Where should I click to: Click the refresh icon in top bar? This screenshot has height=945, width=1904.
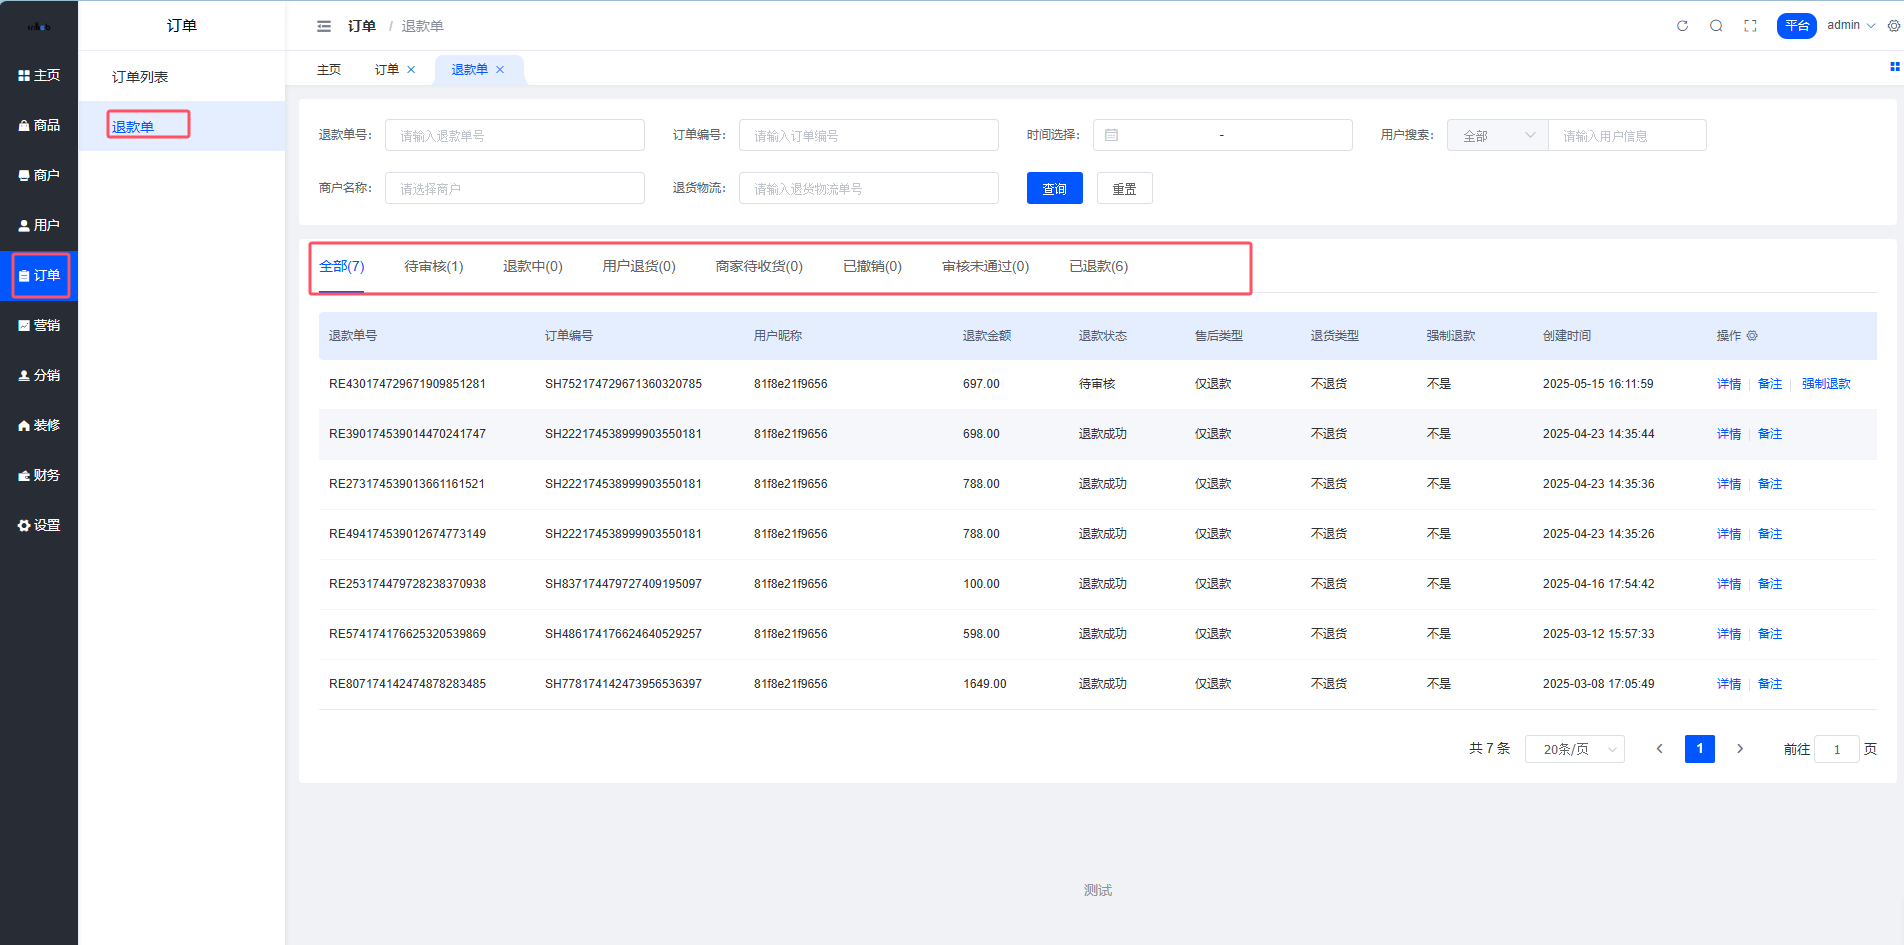(x=1682, y=26)
